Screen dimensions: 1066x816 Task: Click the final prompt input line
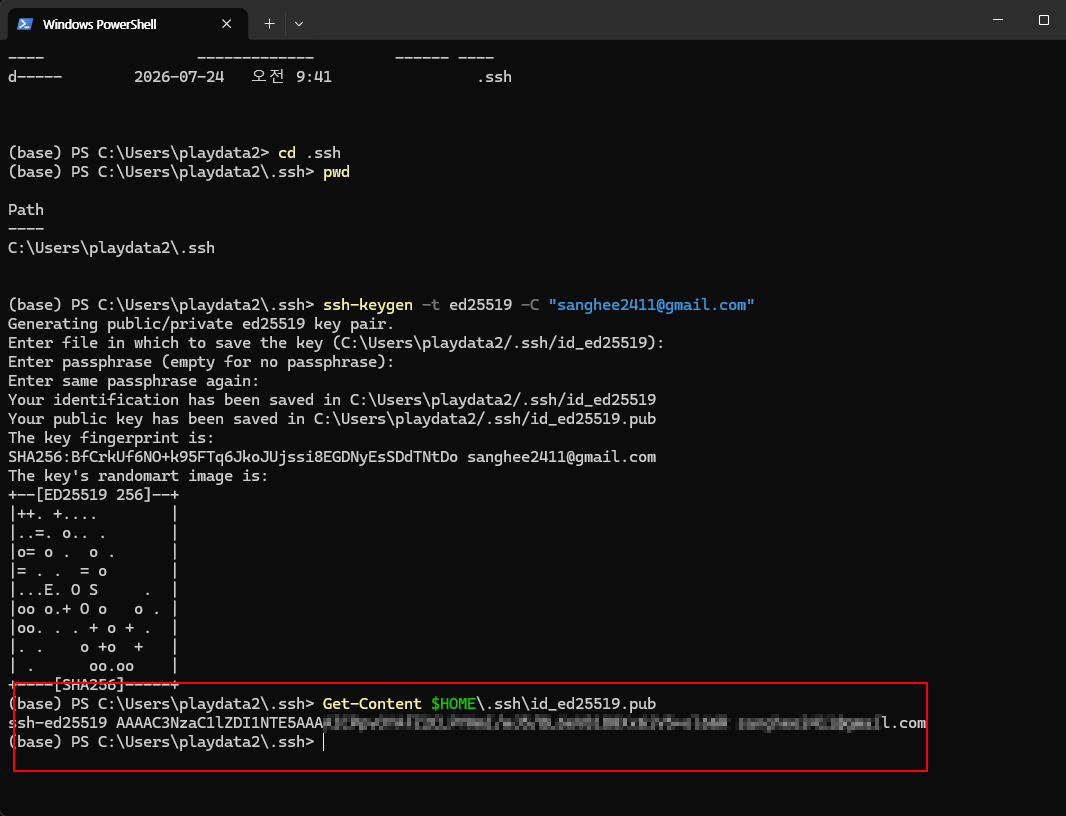(x=167, y=742)
